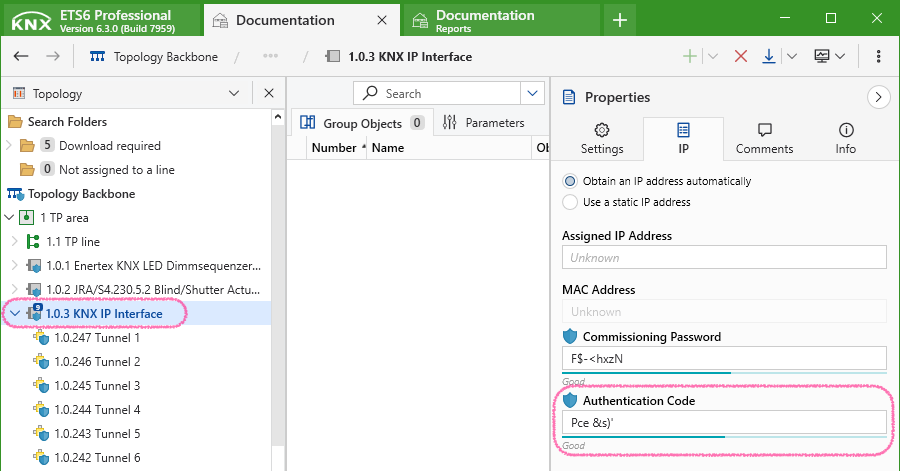Click the green add plus icon
This screenshot has width=900, height=471.
[690, 57]
